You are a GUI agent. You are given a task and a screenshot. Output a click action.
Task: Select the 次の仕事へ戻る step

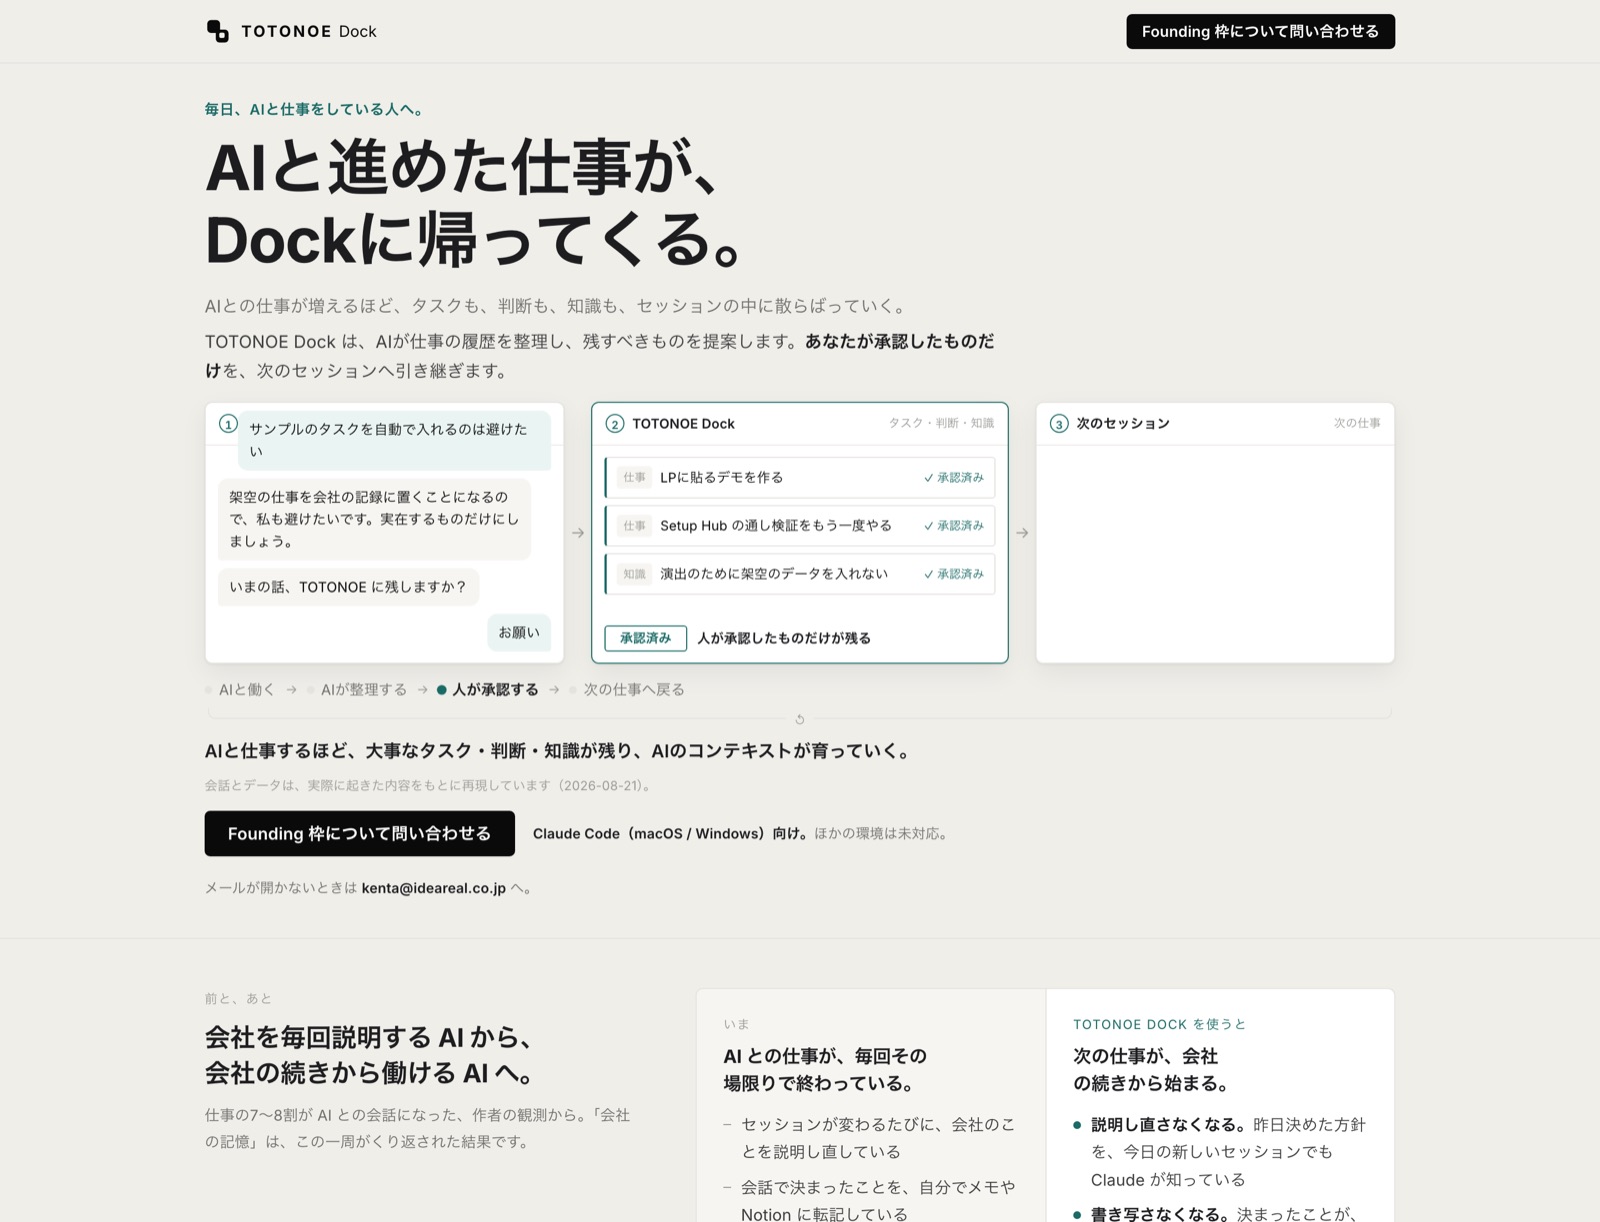627,690
